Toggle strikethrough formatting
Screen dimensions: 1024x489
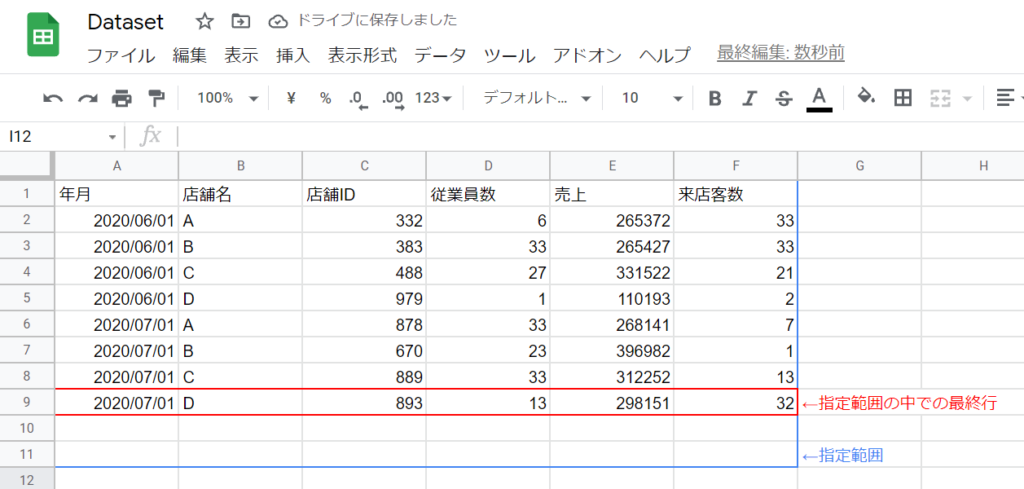coord(783,98)
